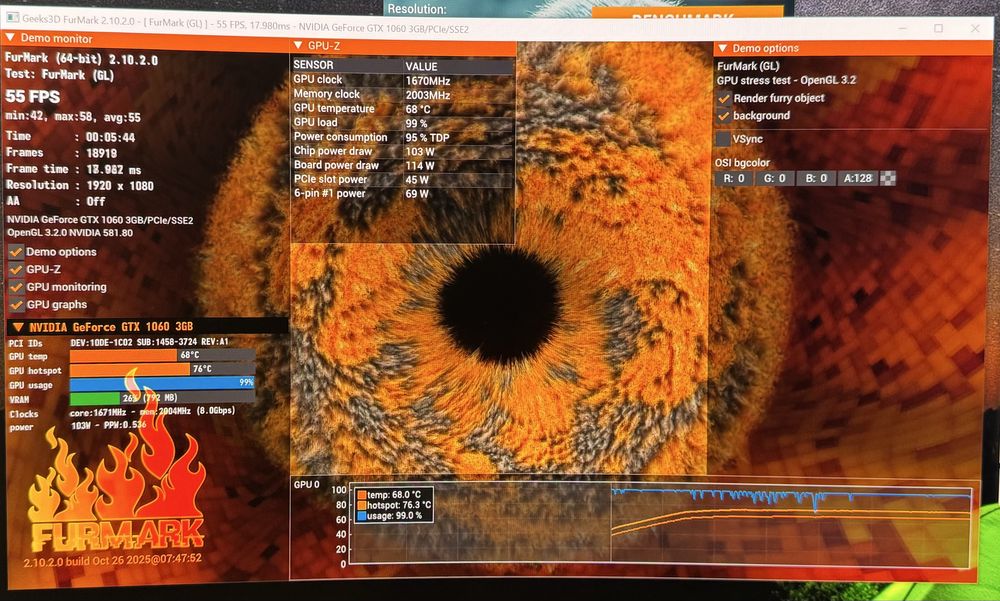Image resolution: width=1000 pixels, height=601 pixels.
Task: Click the min/max/avg FPS line
Action: click(73, 117)
